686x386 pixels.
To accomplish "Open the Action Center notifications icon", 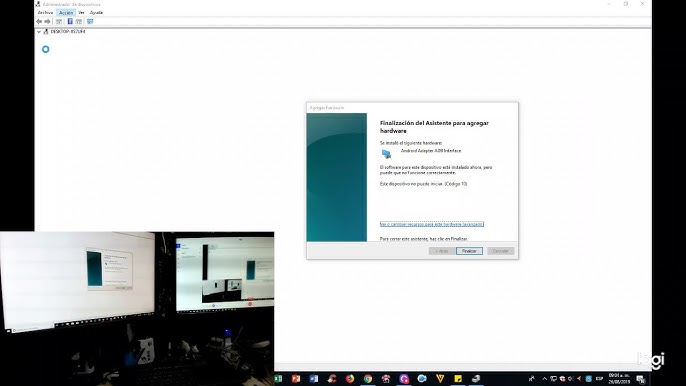I will tap(641, 379).
